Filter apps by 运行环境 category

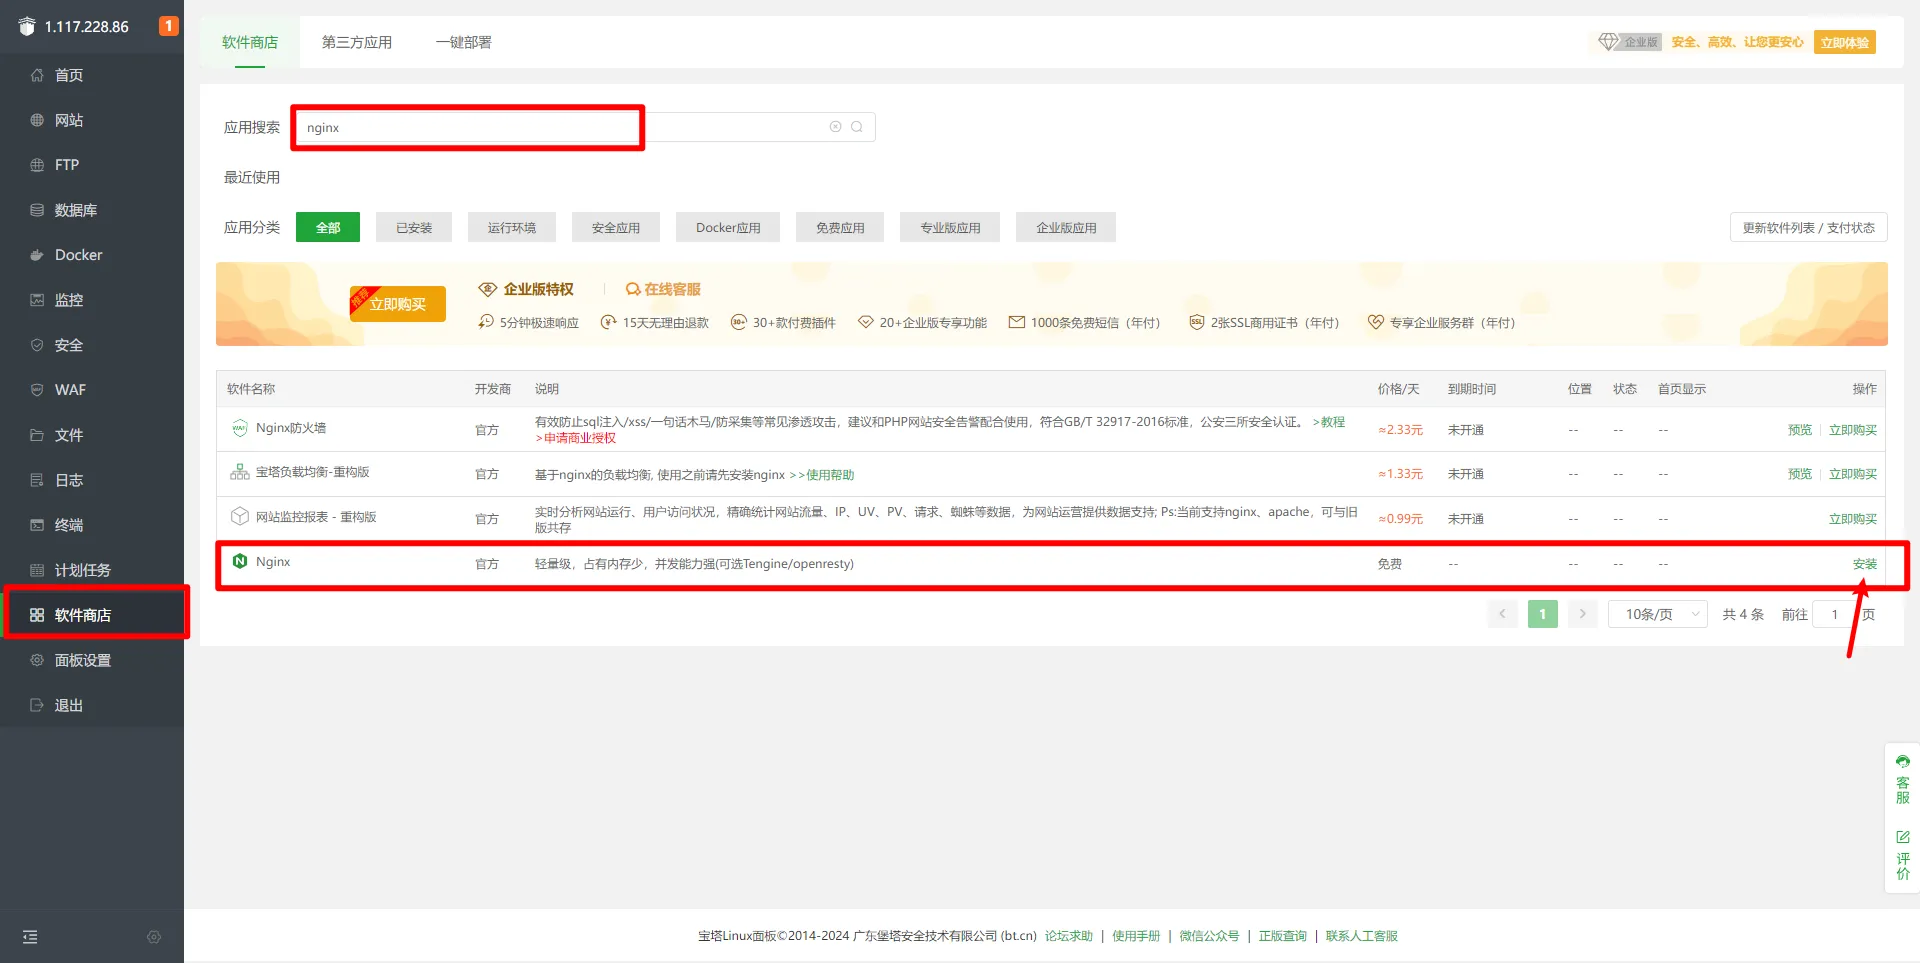(512, 228)
